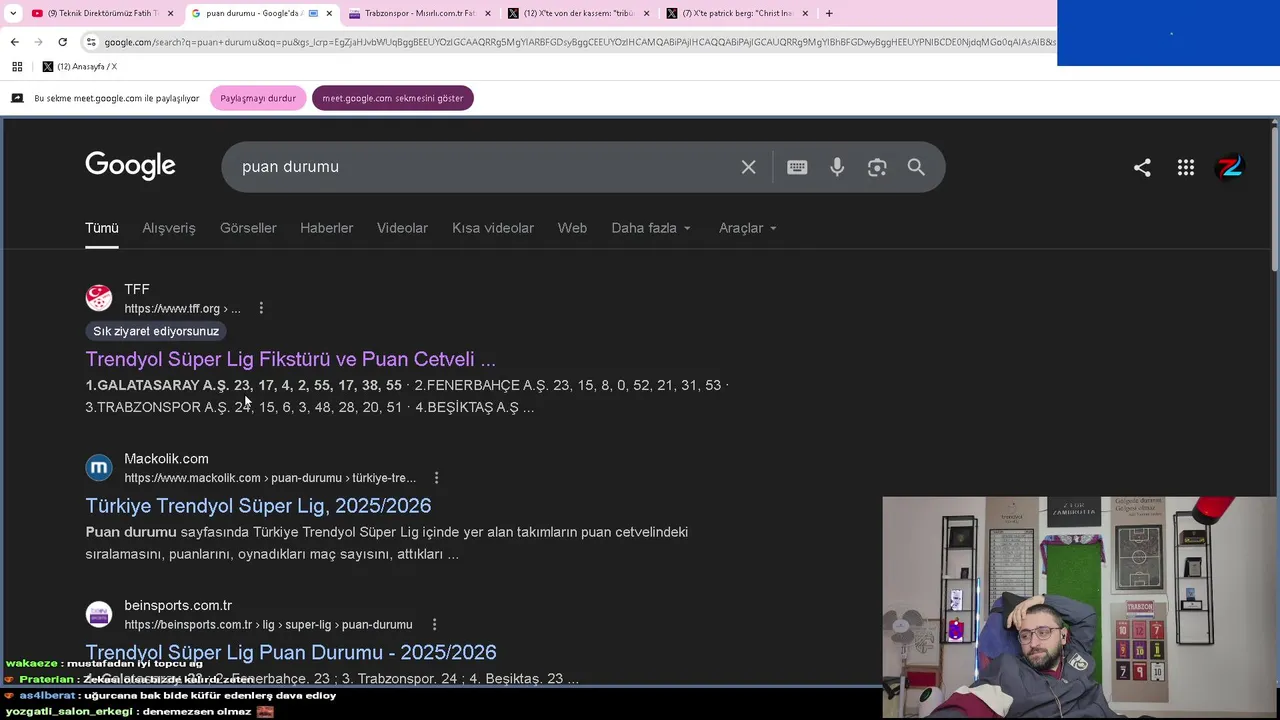Screen dimensions: 1280x720
Task: Go back to the previous page
Action: coord(14,42)
